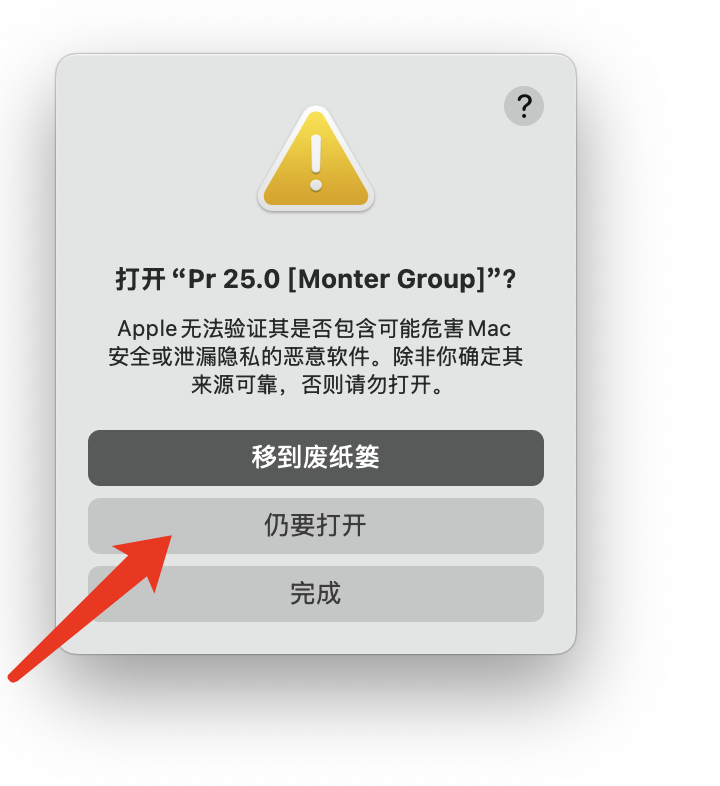Choose 移到废纸篓 to trash the app
The height and width of the screenshot is (786, 720).
[316, 457]
